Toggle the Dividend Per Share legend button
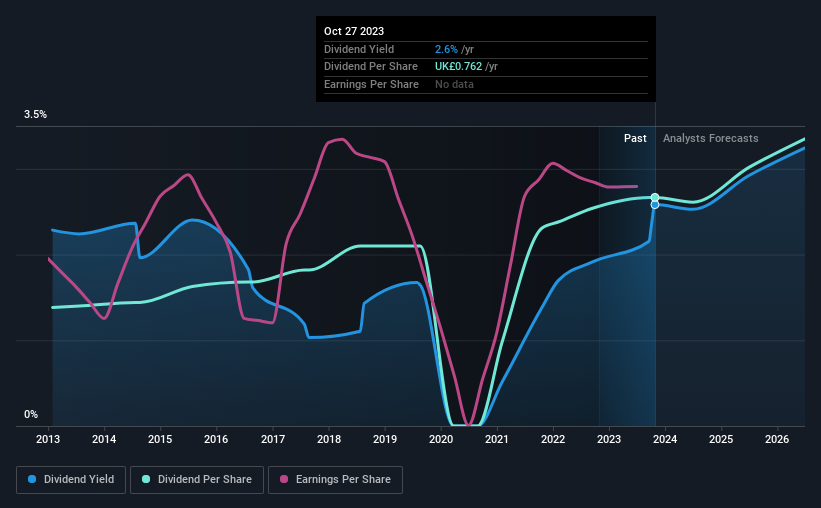 (x=197, y=480)
